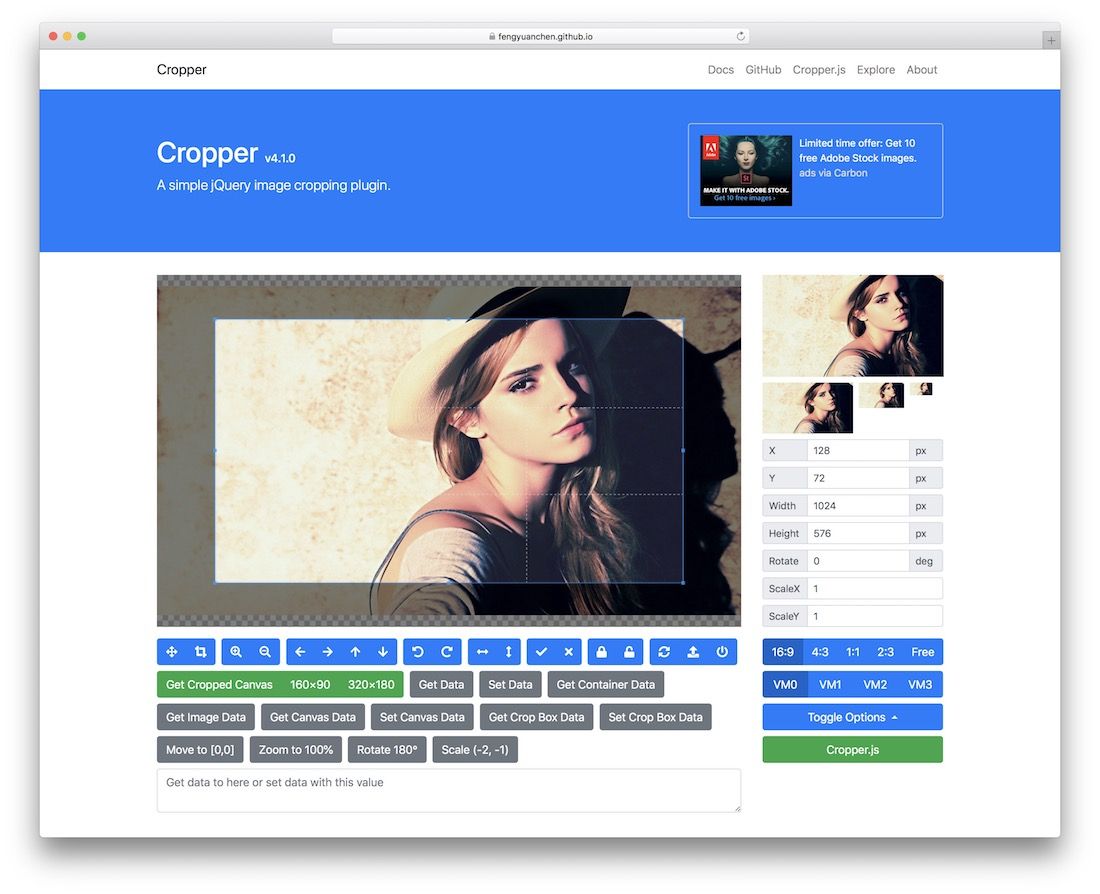Click Rotate 180° button

(387, 749)
